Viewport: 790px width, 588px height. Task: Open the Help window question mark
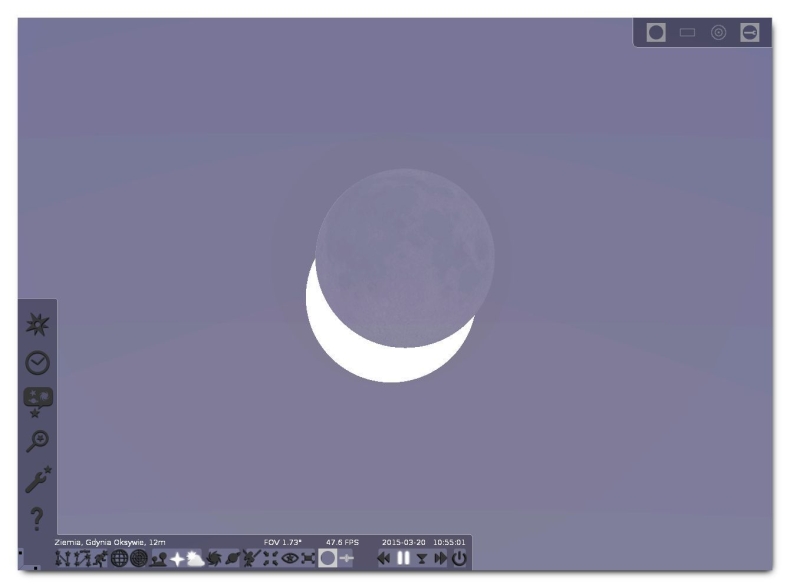click(35, 520)
